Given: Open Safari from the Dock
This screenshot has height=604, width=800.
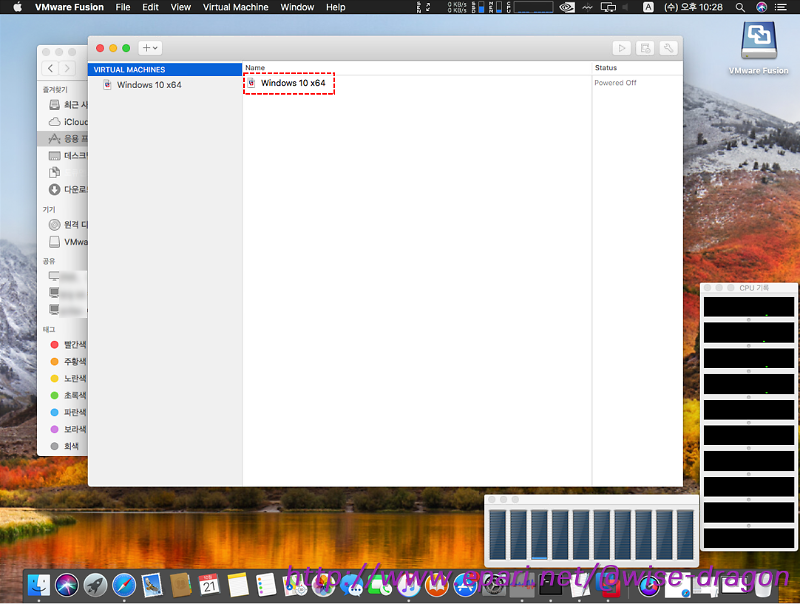Looking at the screenshot, I should pyautogui.click(x=124, y=585).
